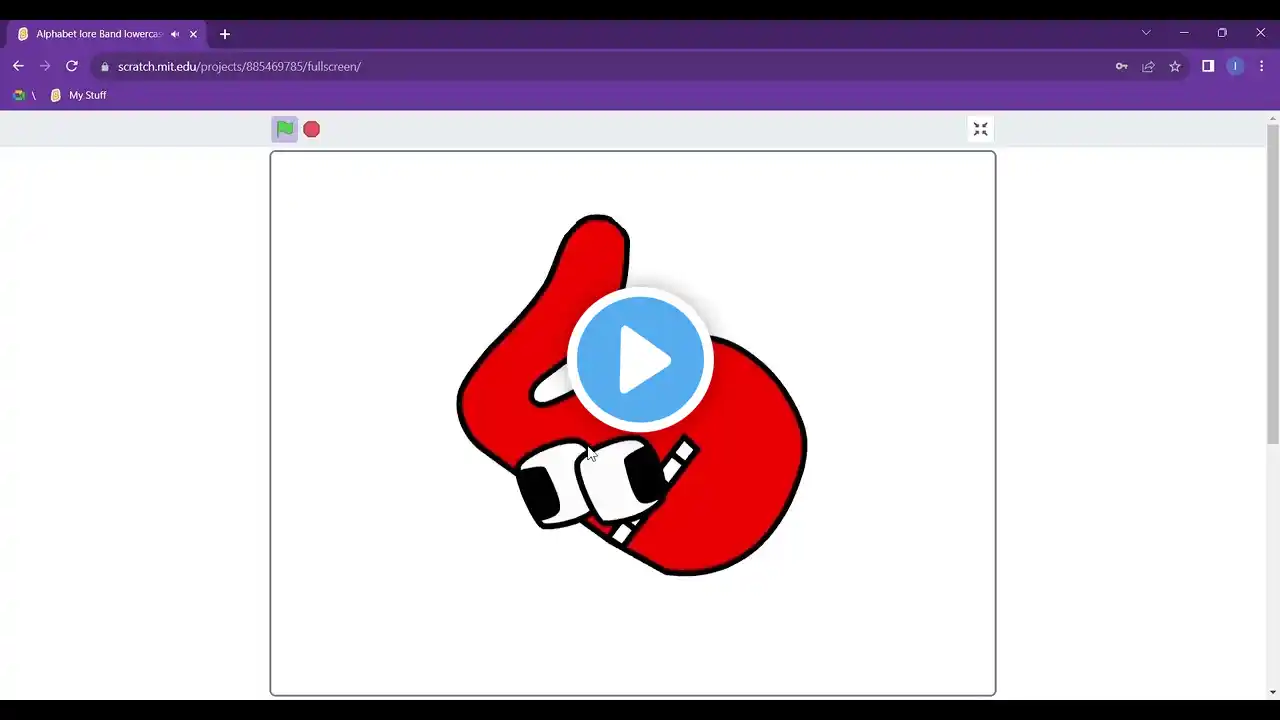Open the saved passwords key icon

(x=1121, y=66)
